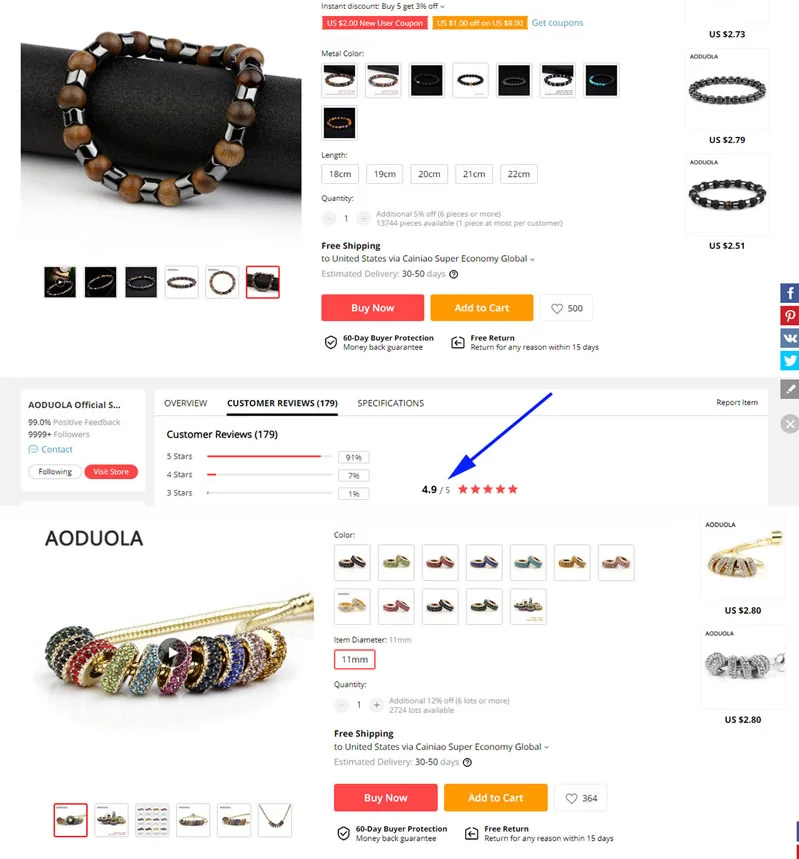The width and height of the screenshot is (799, 859).
Task: Play the product video on charm image
Action: 173,652
